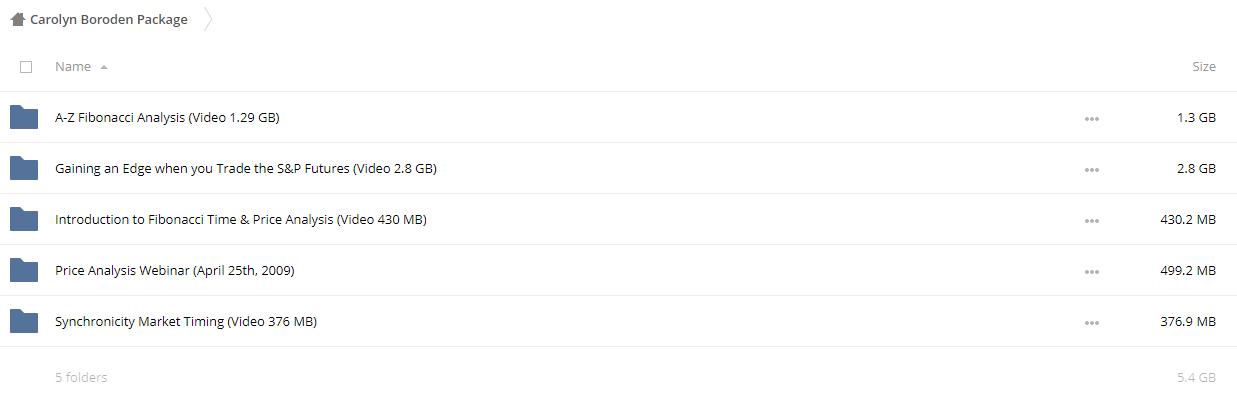This screenshot has width=1237, height=405.
Task: Show actions menu for Introduction to Fibonacci folder
Action: point(1091,220)
